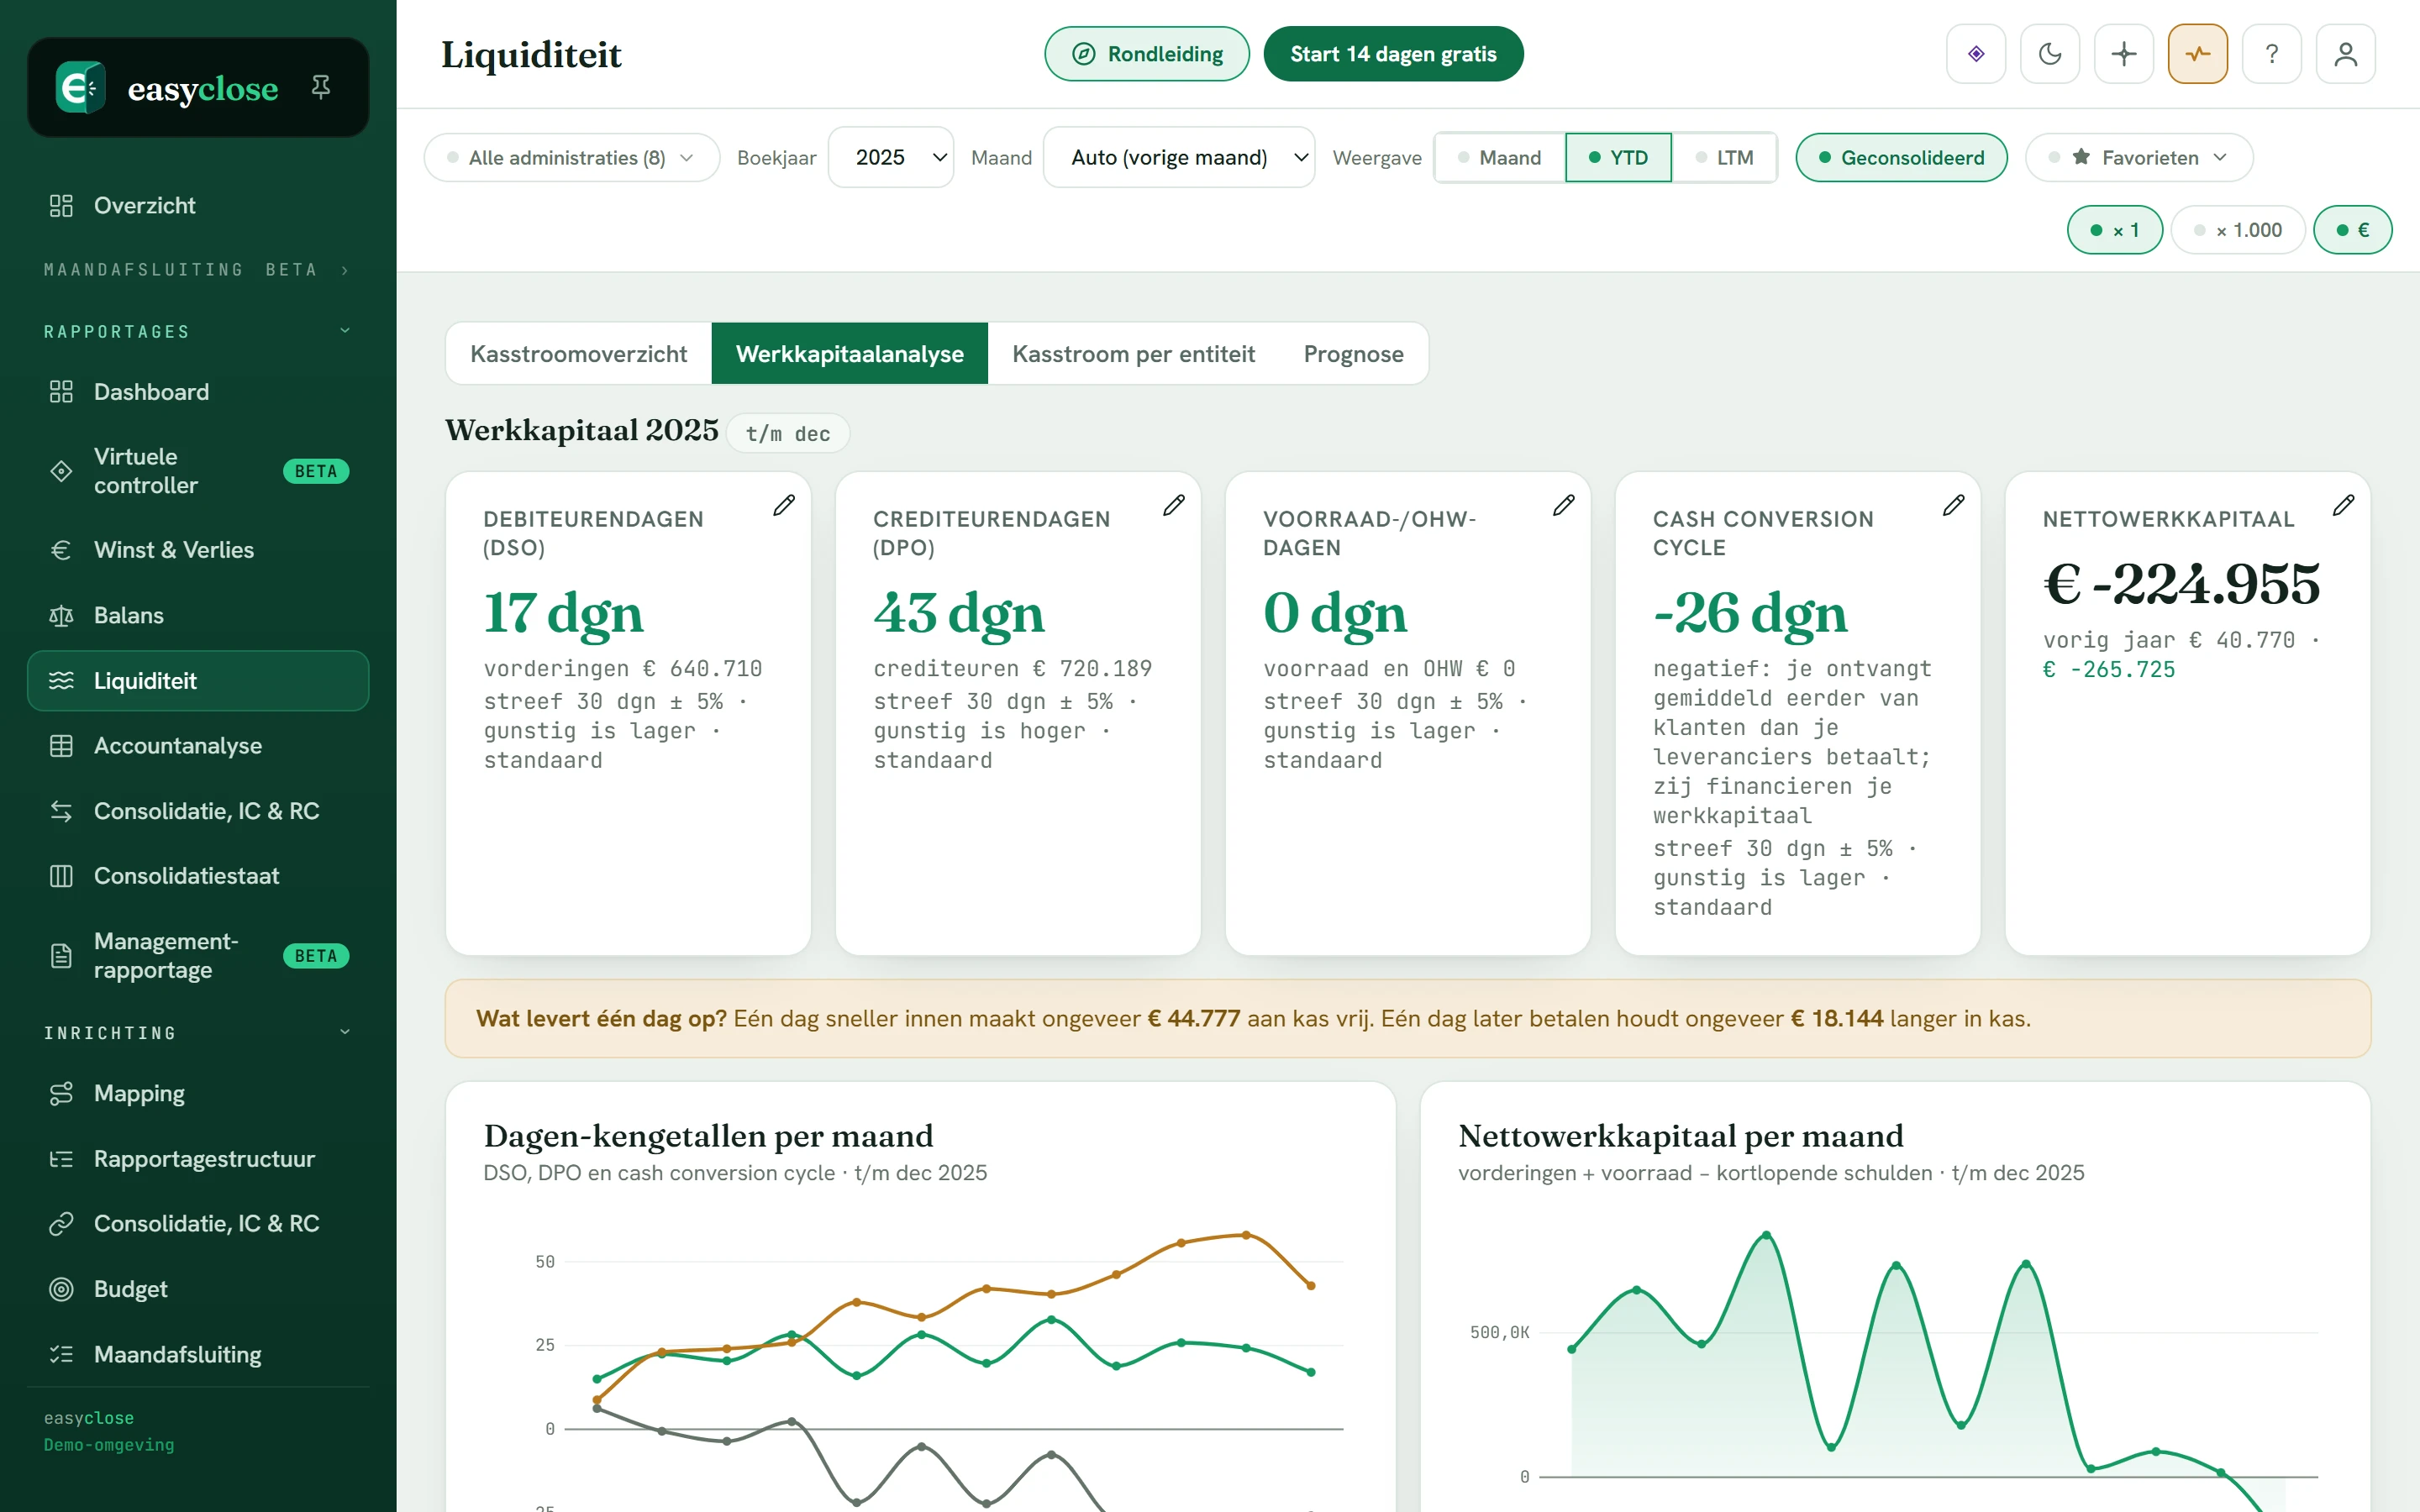The image size is (2420, 1512).
Task: Expand Maandafsluiting Beta section
Action: point(198,270)
